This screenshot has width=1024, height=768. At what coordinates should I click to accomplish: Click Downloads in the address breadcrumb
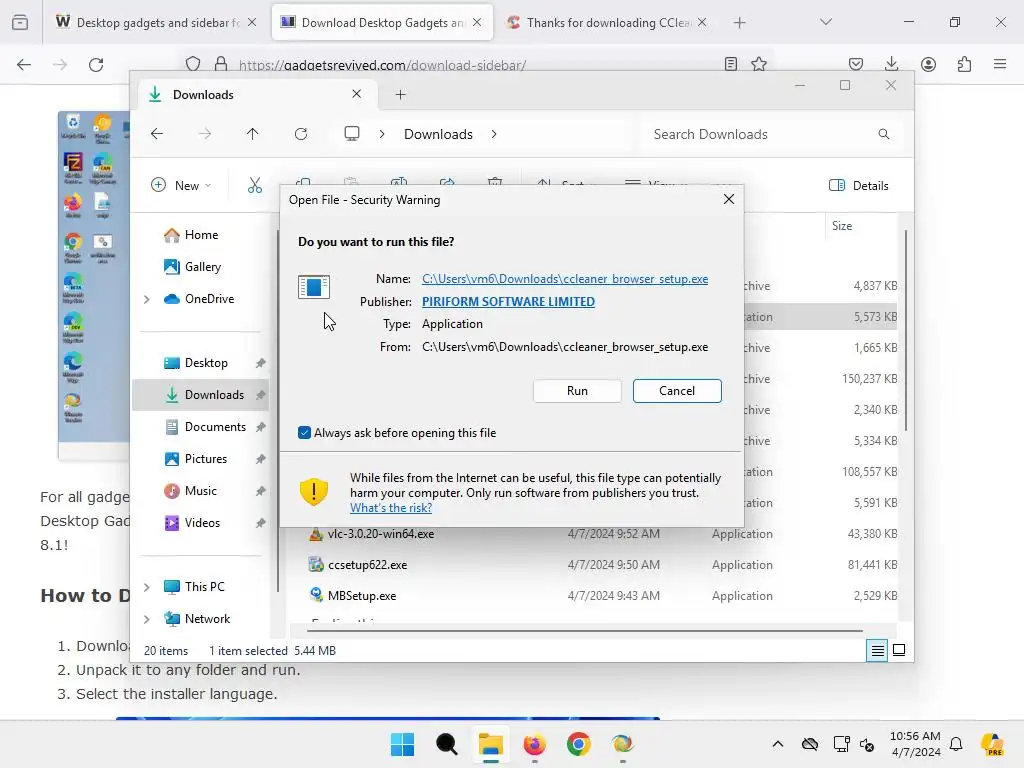[438, 134]
